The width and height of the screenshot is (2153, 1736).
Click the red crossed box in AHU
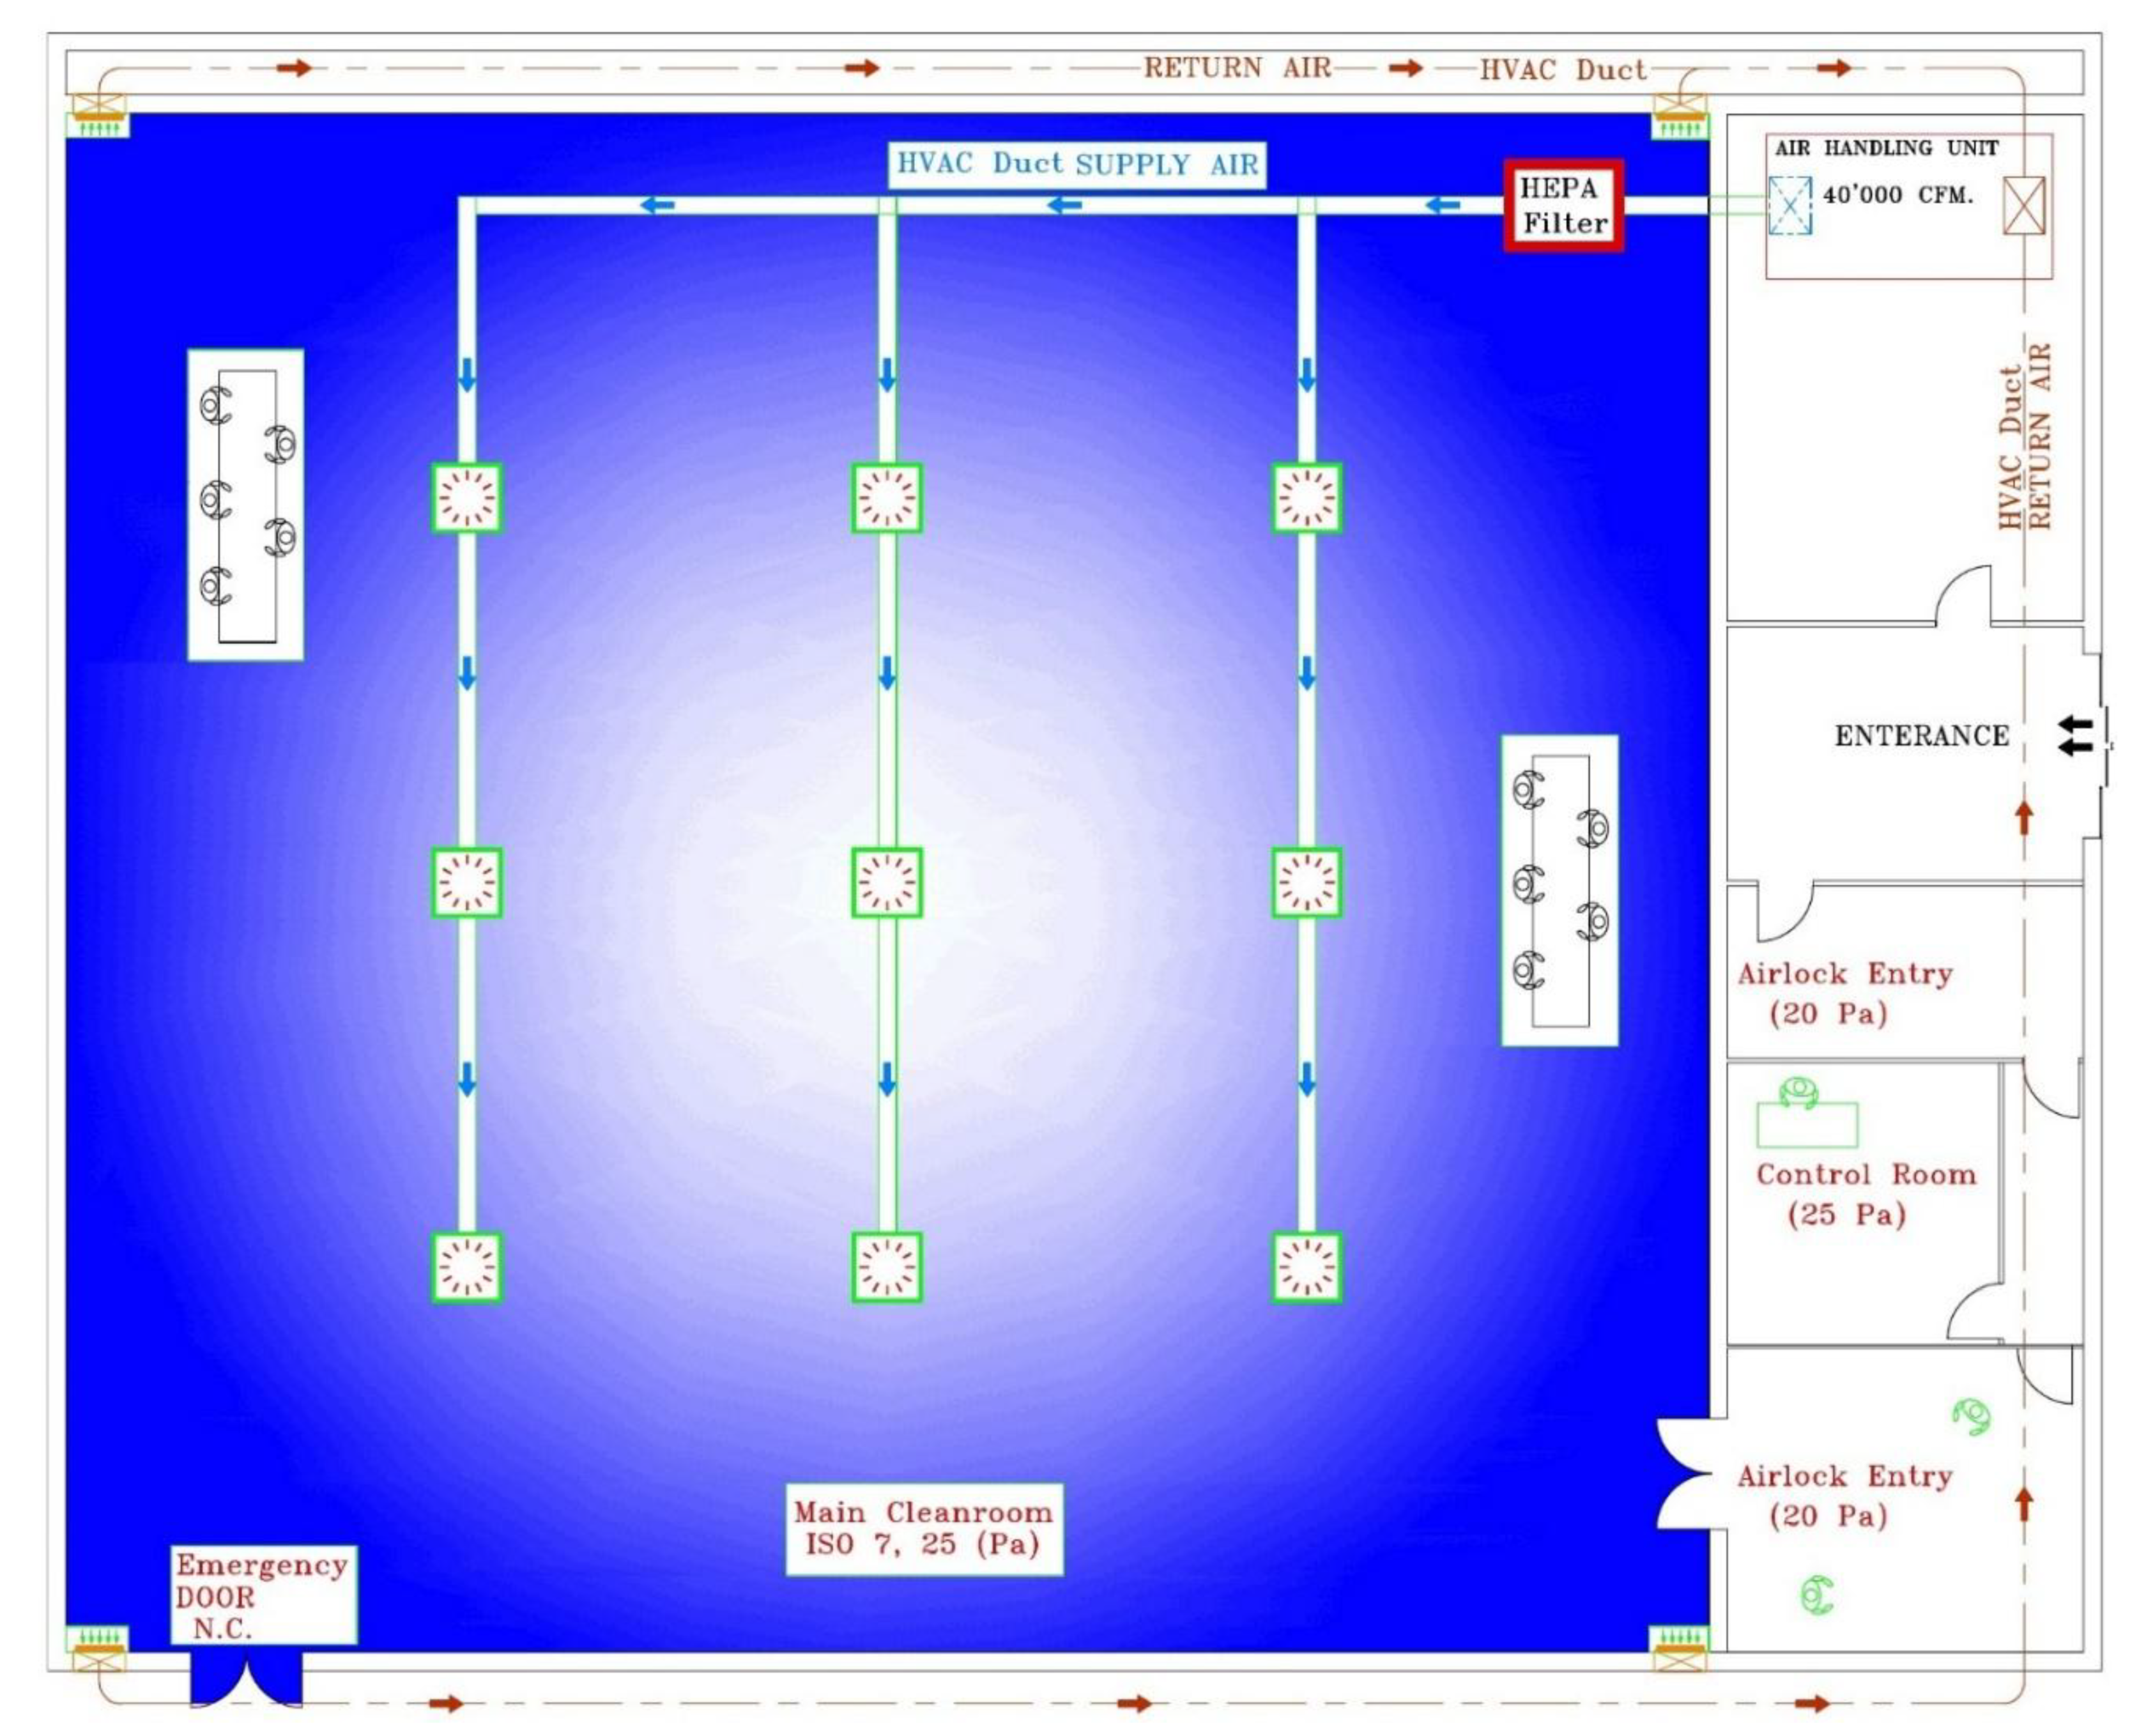click(x=2023, y=206)
